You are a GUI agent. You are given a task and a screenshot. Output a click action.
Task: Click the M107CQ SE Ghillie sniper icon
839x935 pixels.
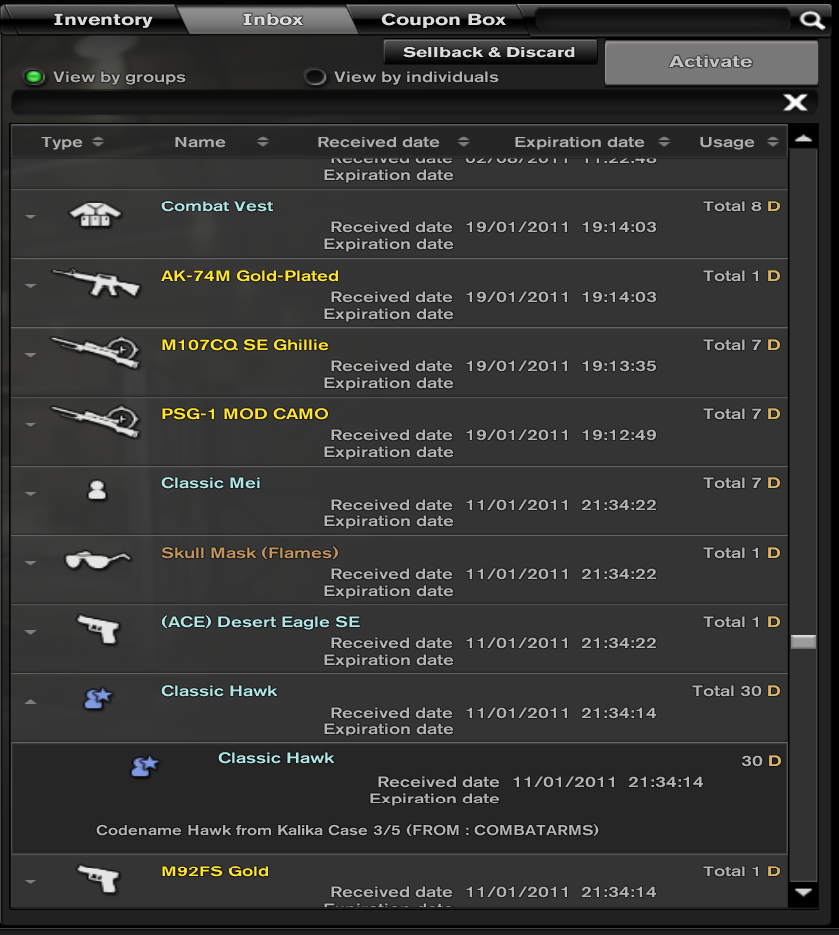pos(95,351)
